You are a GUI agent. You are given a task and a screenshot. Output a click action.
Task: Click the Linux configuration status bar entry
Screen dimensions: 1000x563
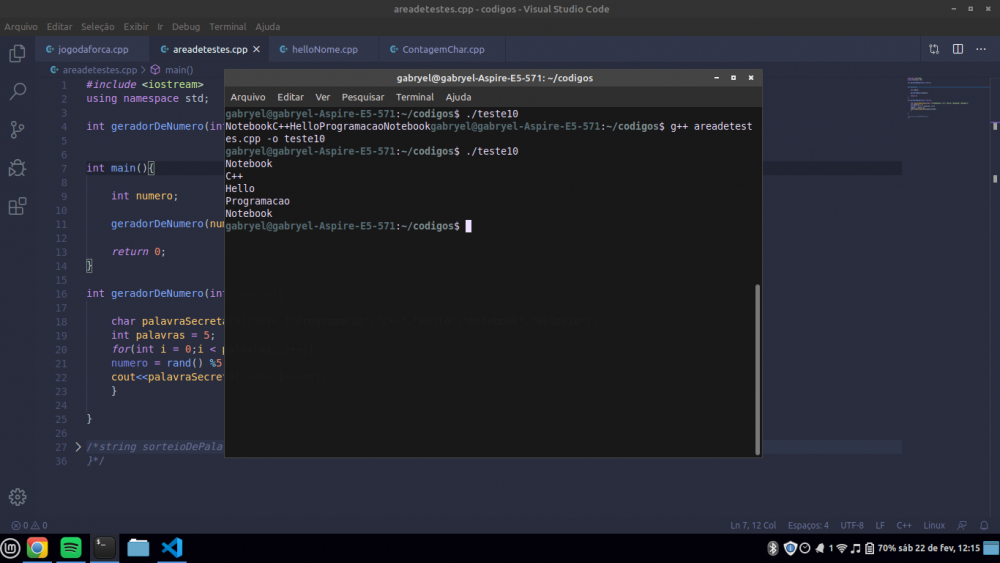(x=934, y=525)
